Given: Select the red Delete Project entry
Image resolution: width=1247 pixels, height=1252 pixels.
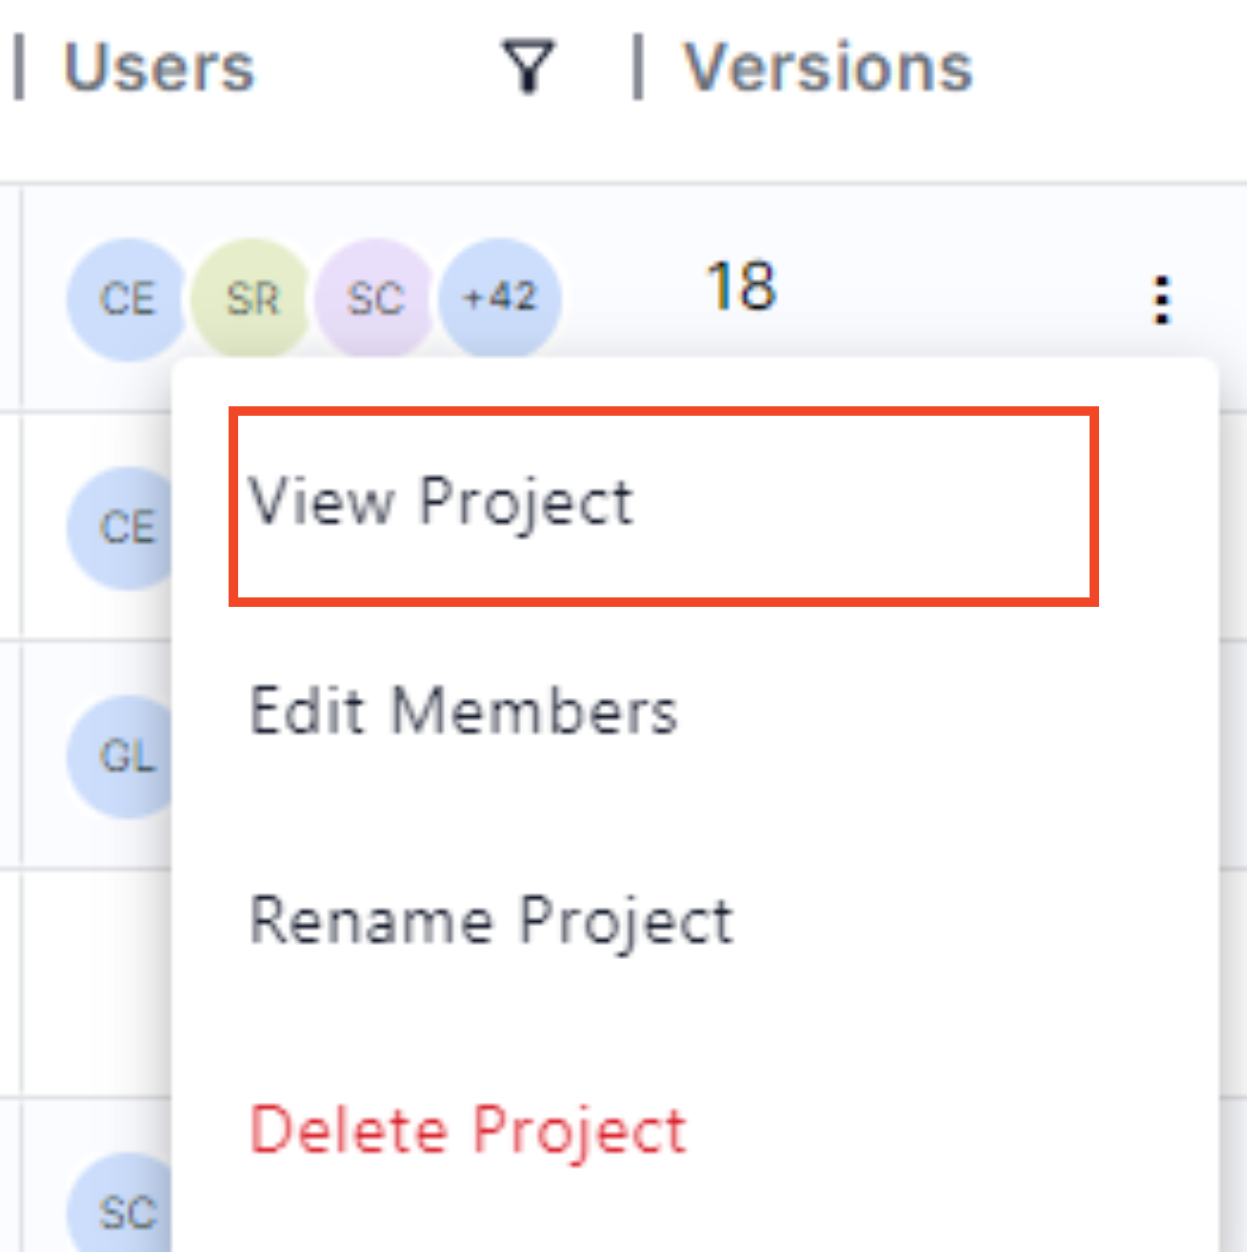Looking at the screenshot, I should [x=468, y=1130].
